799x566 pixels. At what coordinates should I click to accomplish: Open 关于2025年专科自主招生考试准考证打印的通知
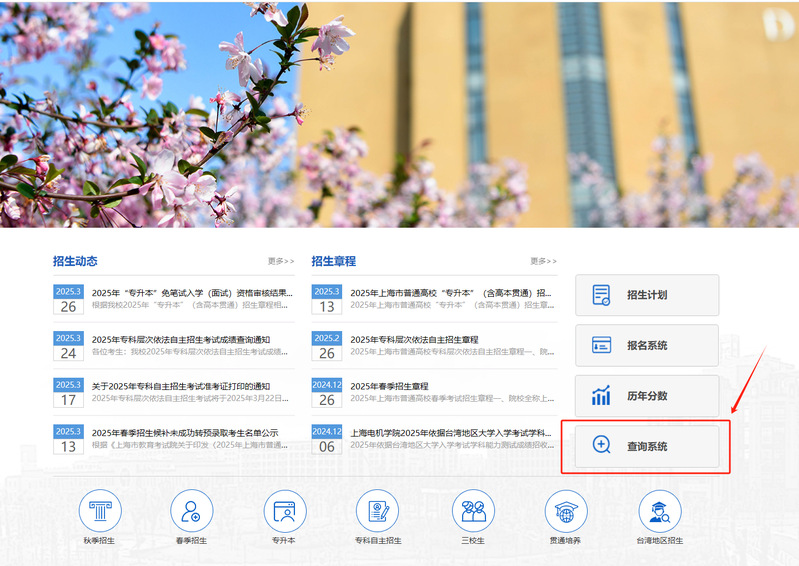coord(181,386)
